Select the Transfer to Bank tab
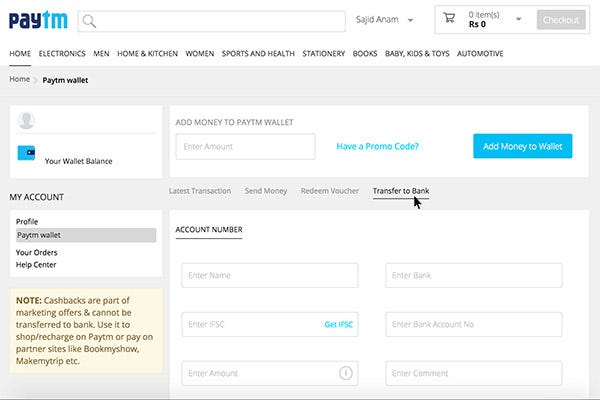The height and width of the screenshot is (400, 600). coord(401,191)
